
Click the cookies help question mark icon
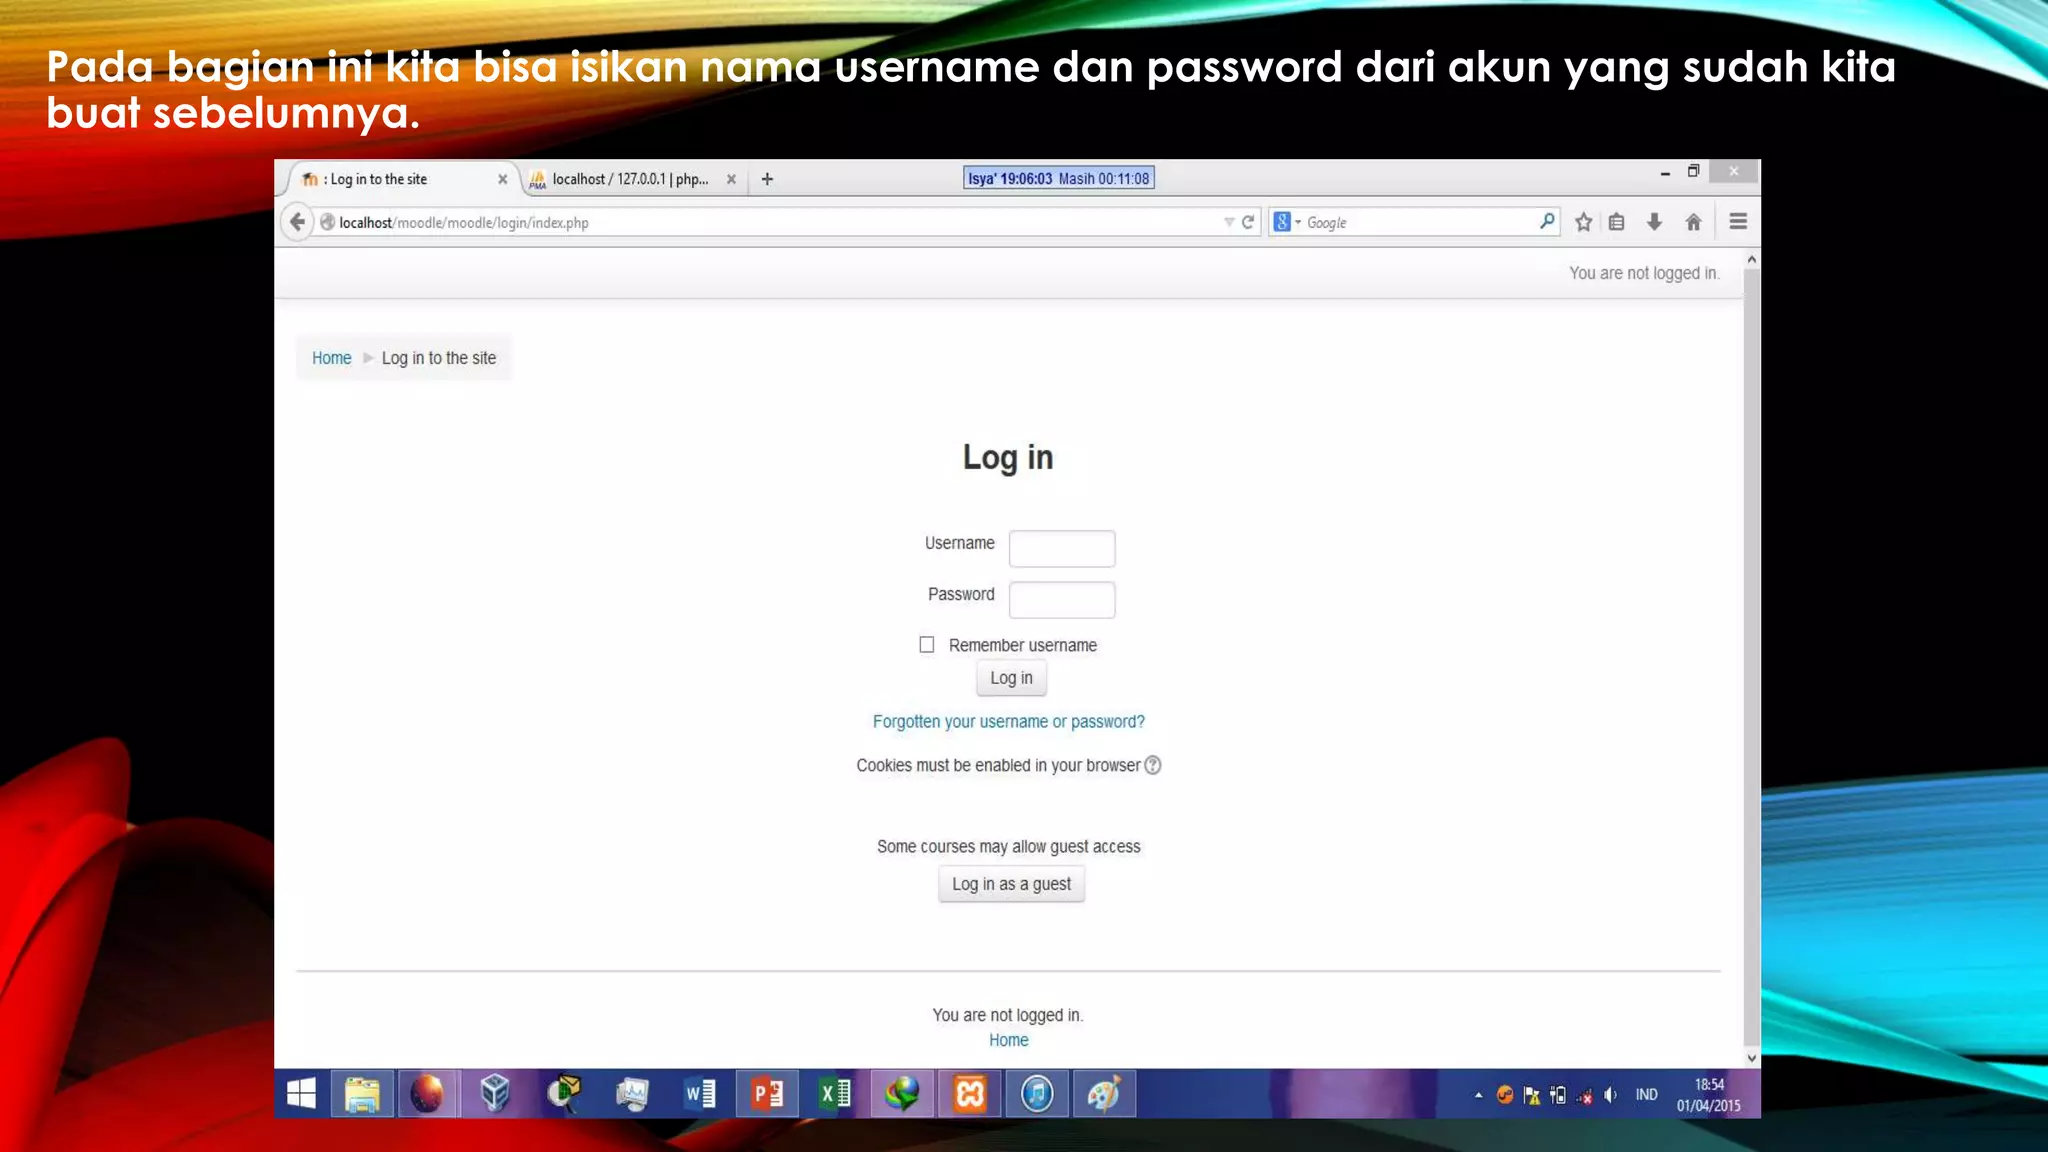click(x=1153, y=765)
